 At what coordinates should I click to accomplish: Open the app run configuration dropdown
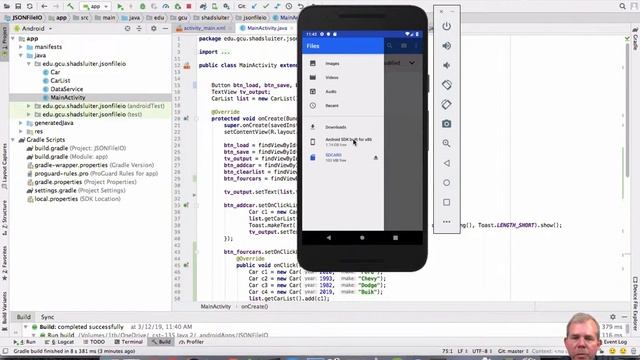[96, 7]
